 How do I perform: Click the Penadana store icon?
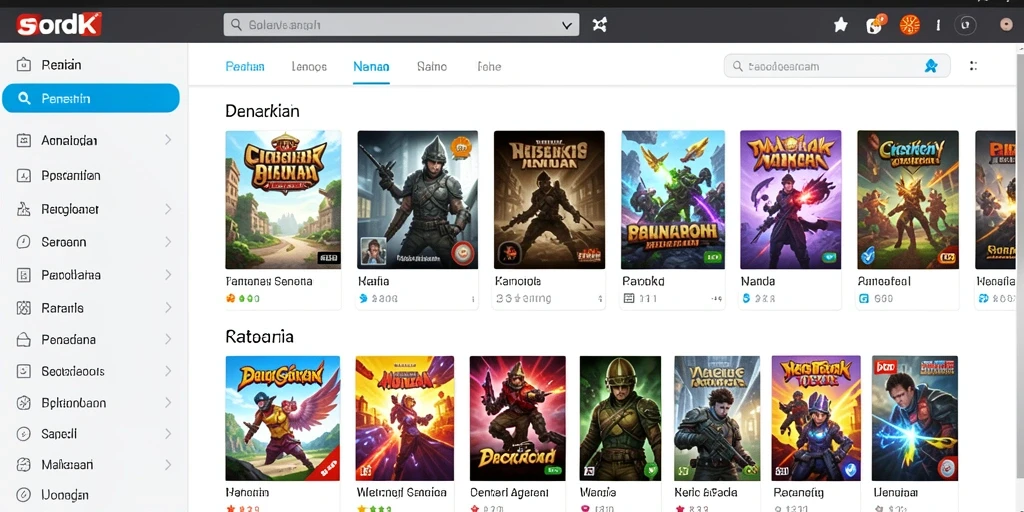coord(24,340)
